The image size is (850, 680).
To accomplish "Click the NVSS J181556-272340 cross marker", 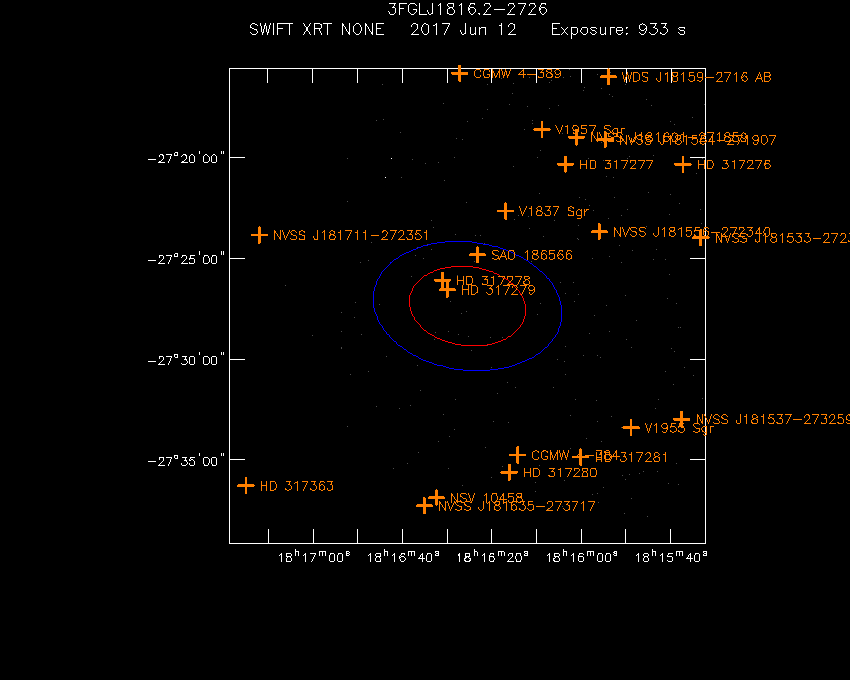I will pyautogui.click(x=599, y=232).
